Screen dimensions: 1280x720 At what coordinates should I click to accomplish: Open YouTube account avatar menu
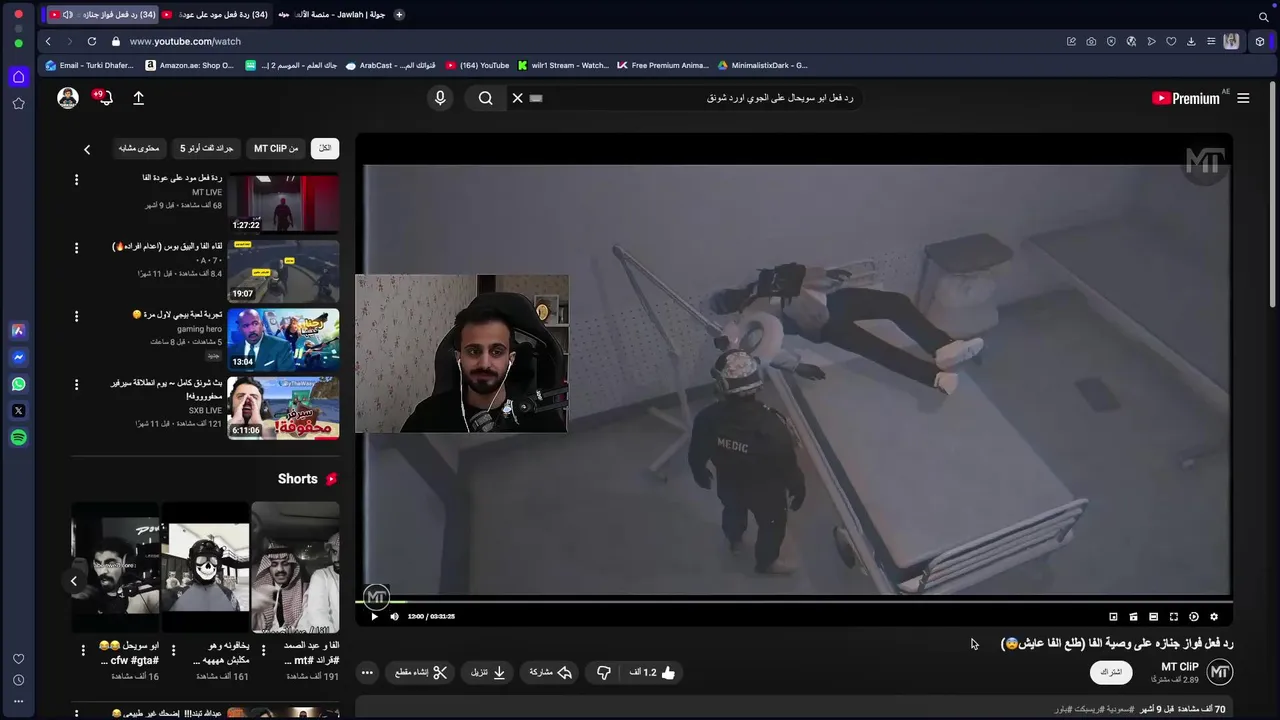tap(68, 98)
